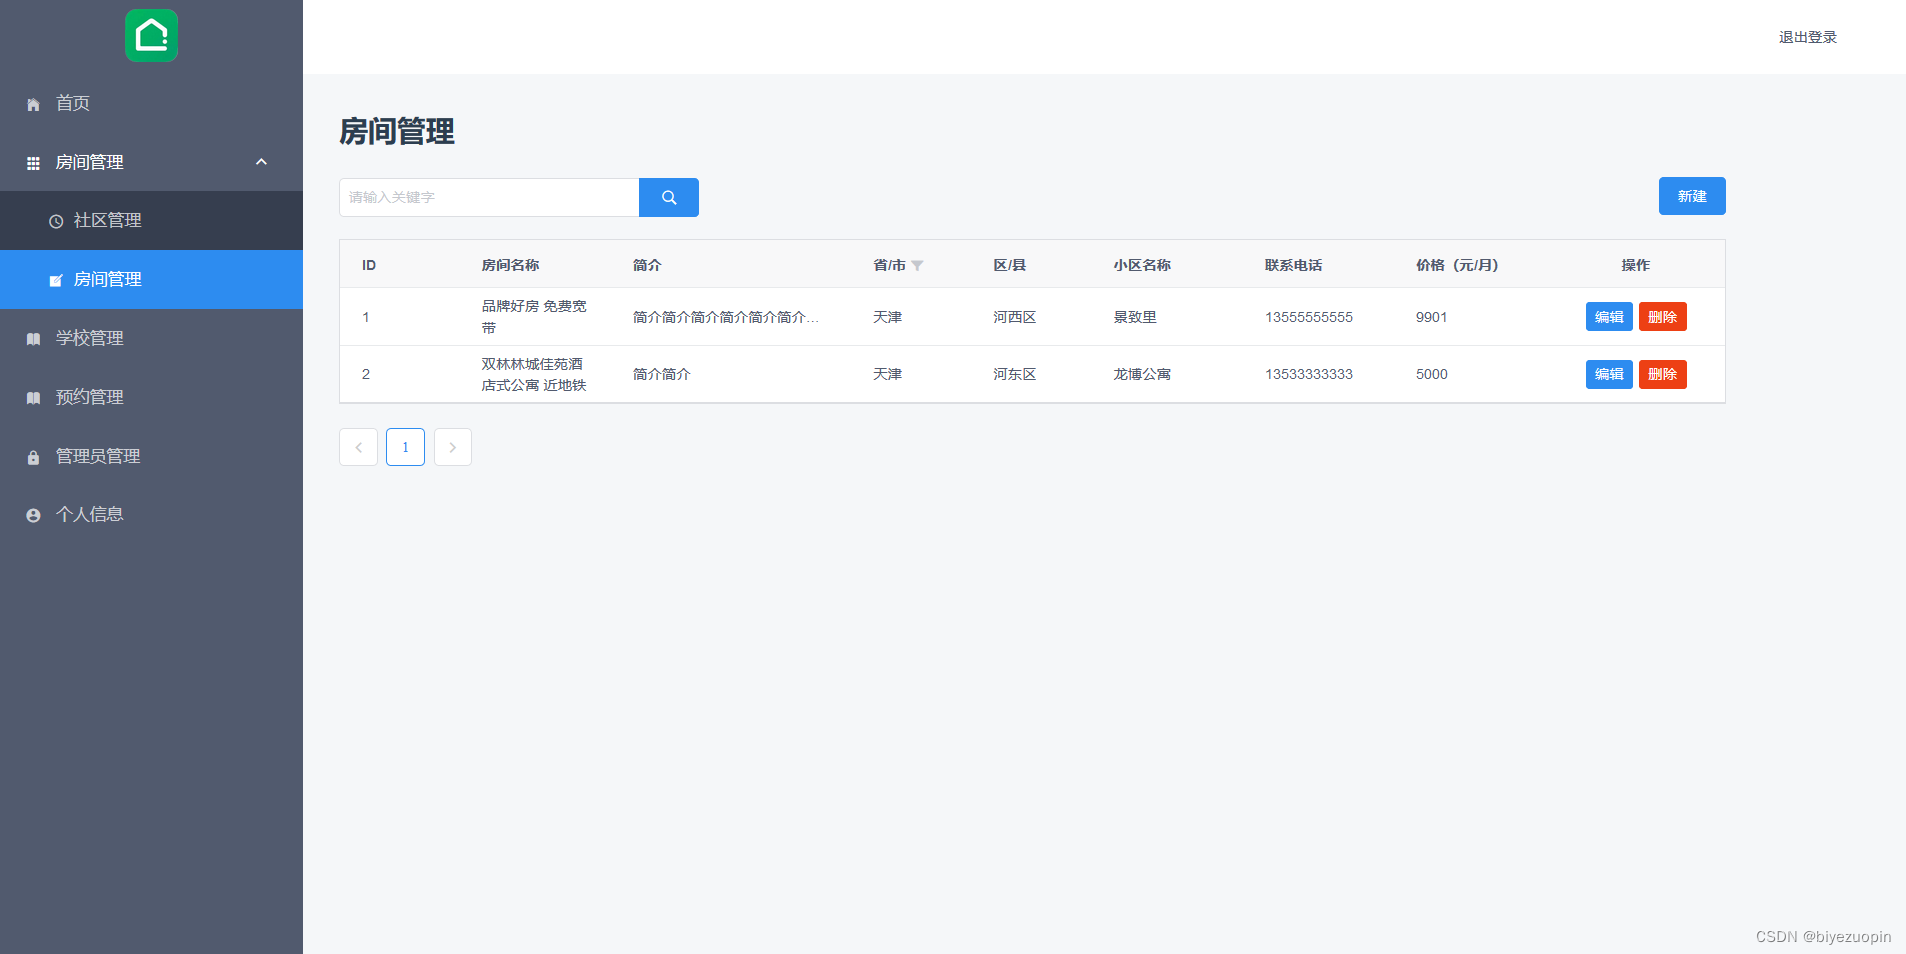The height and width of the screenshot is (954, 1906).
Task: Click 删除 for 双林林城佳苑 row
Action: [1662, 374]
